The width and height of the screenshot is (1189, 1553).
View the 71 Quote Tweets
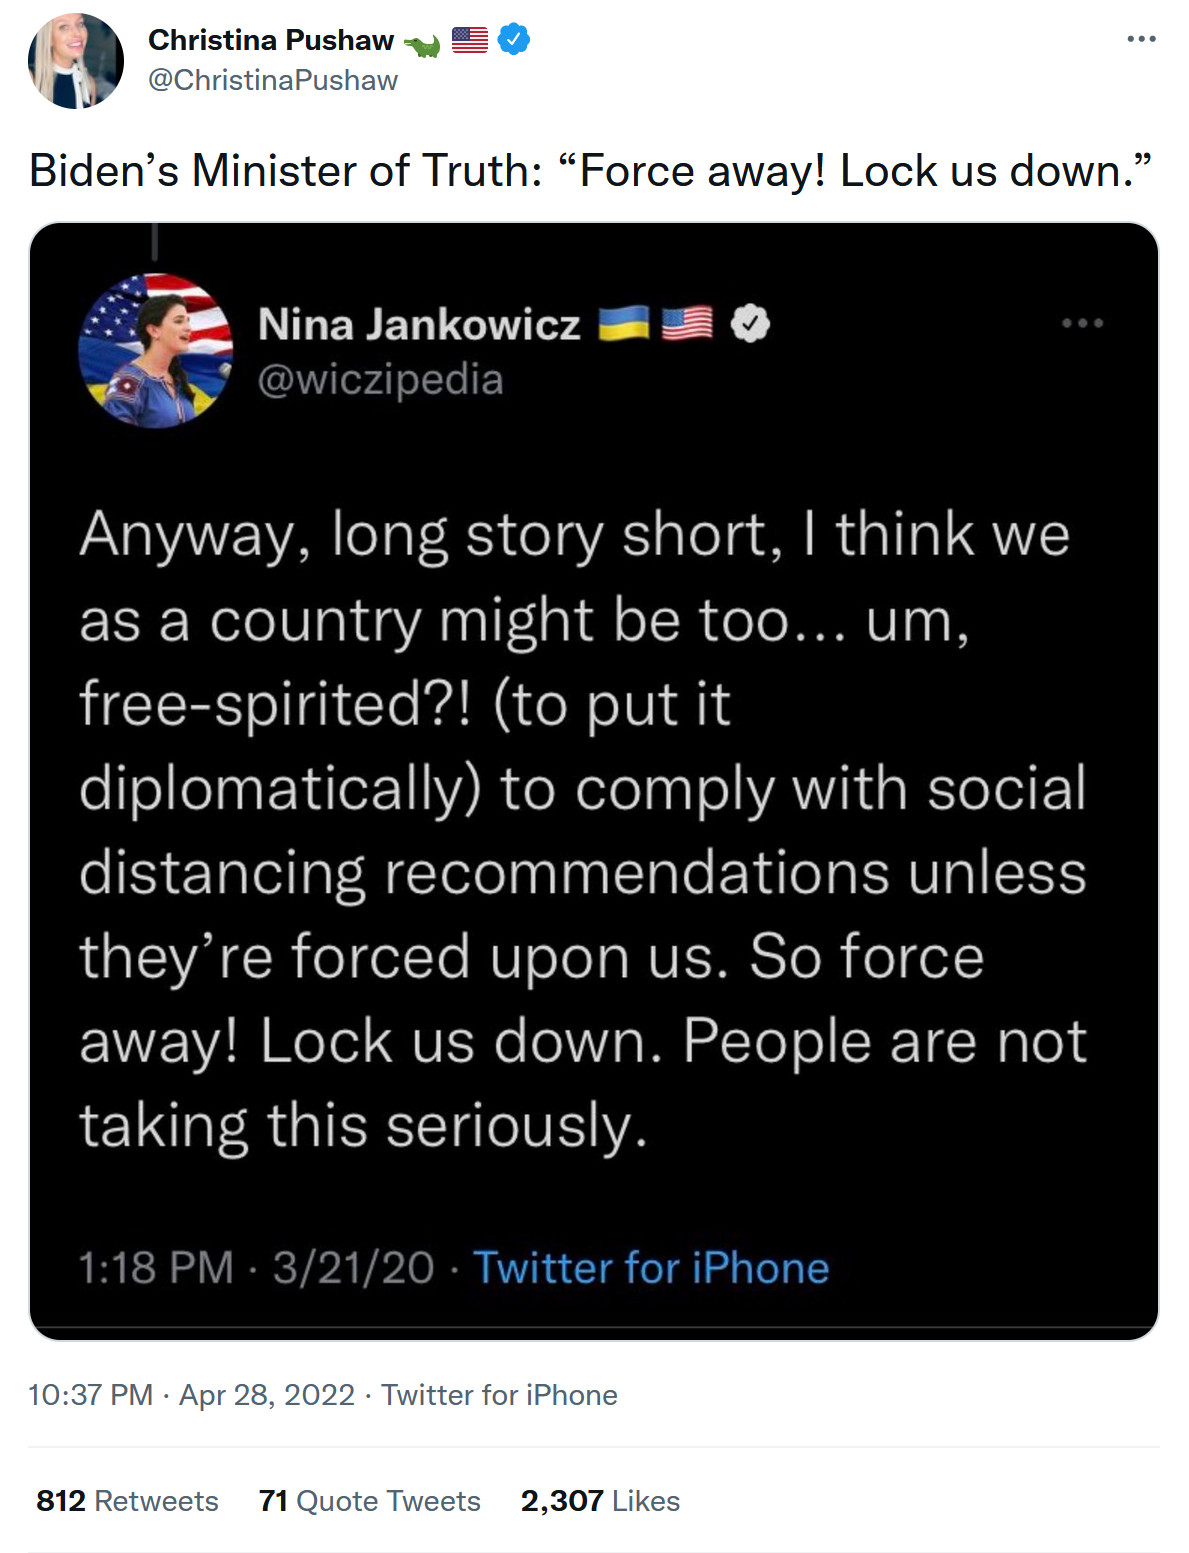point(369,1501)
